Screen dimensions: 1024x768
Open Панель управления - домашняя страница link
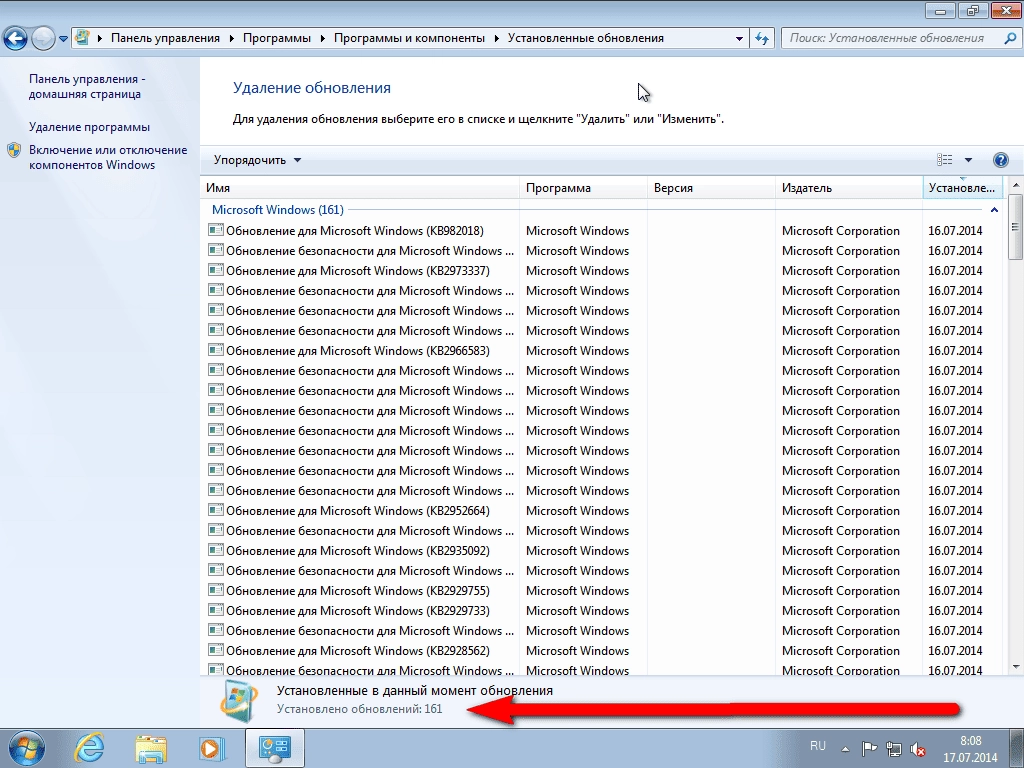87,86
